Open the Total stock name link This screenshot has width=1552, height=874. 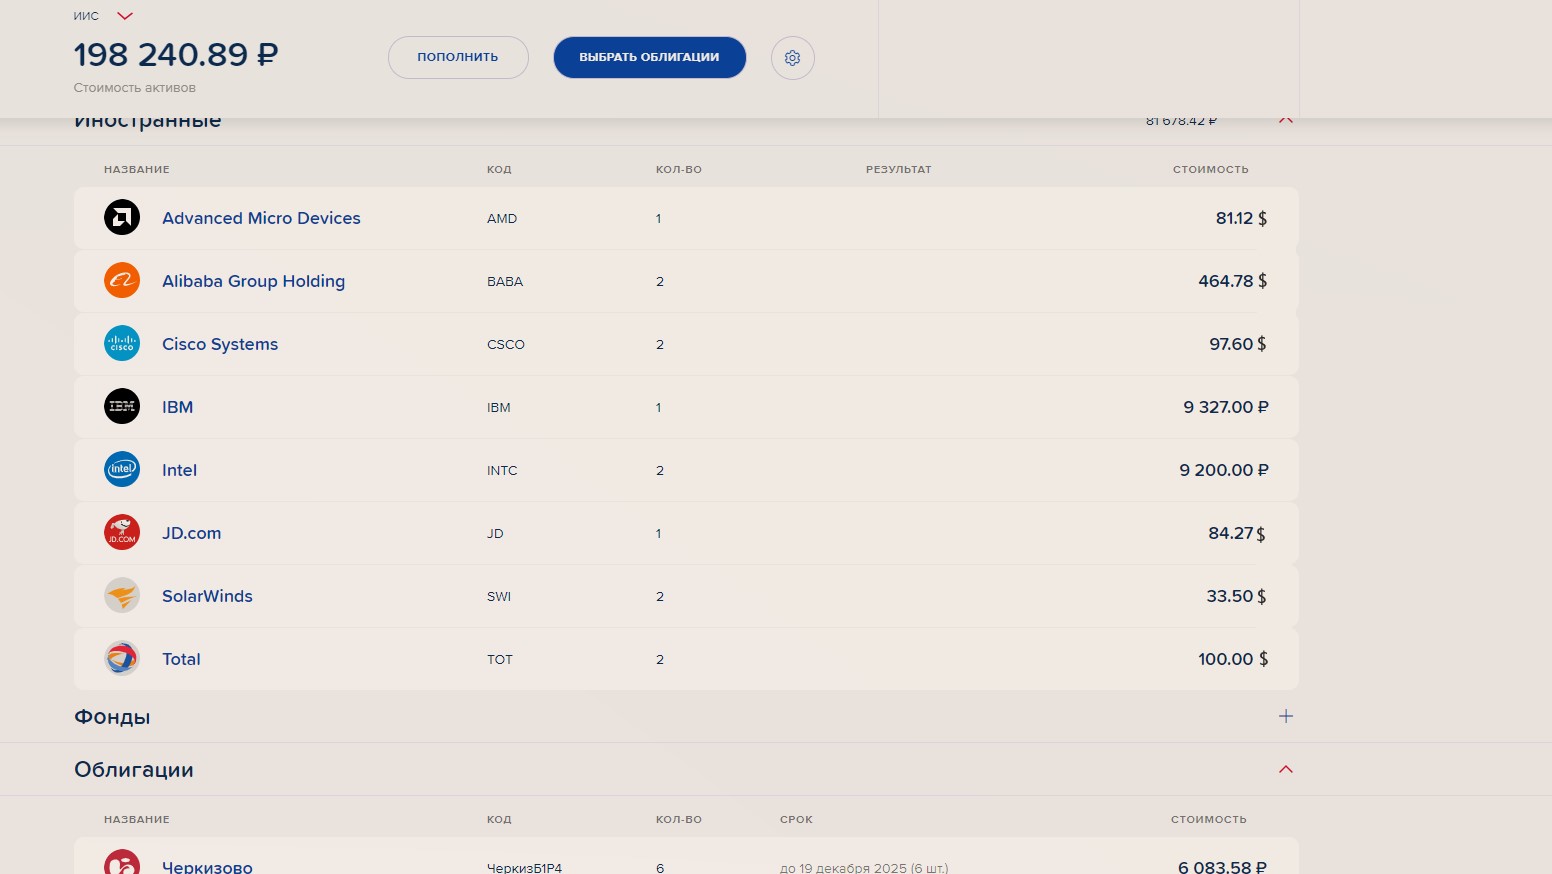point(181,659)
